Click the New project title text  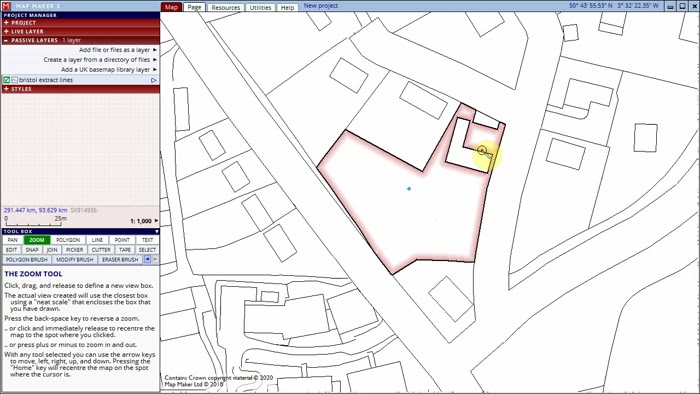[x=321, y=6]
